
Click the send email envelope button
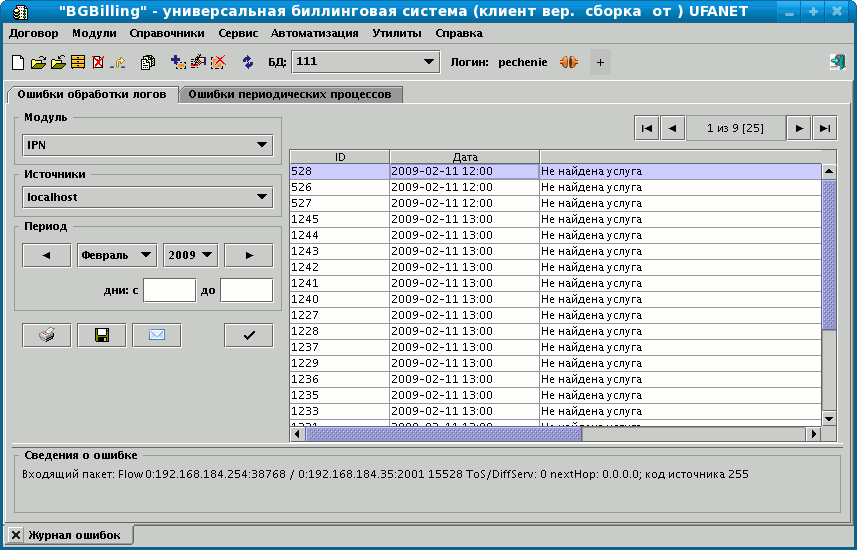pyautogui.click(x=157, y=335)
